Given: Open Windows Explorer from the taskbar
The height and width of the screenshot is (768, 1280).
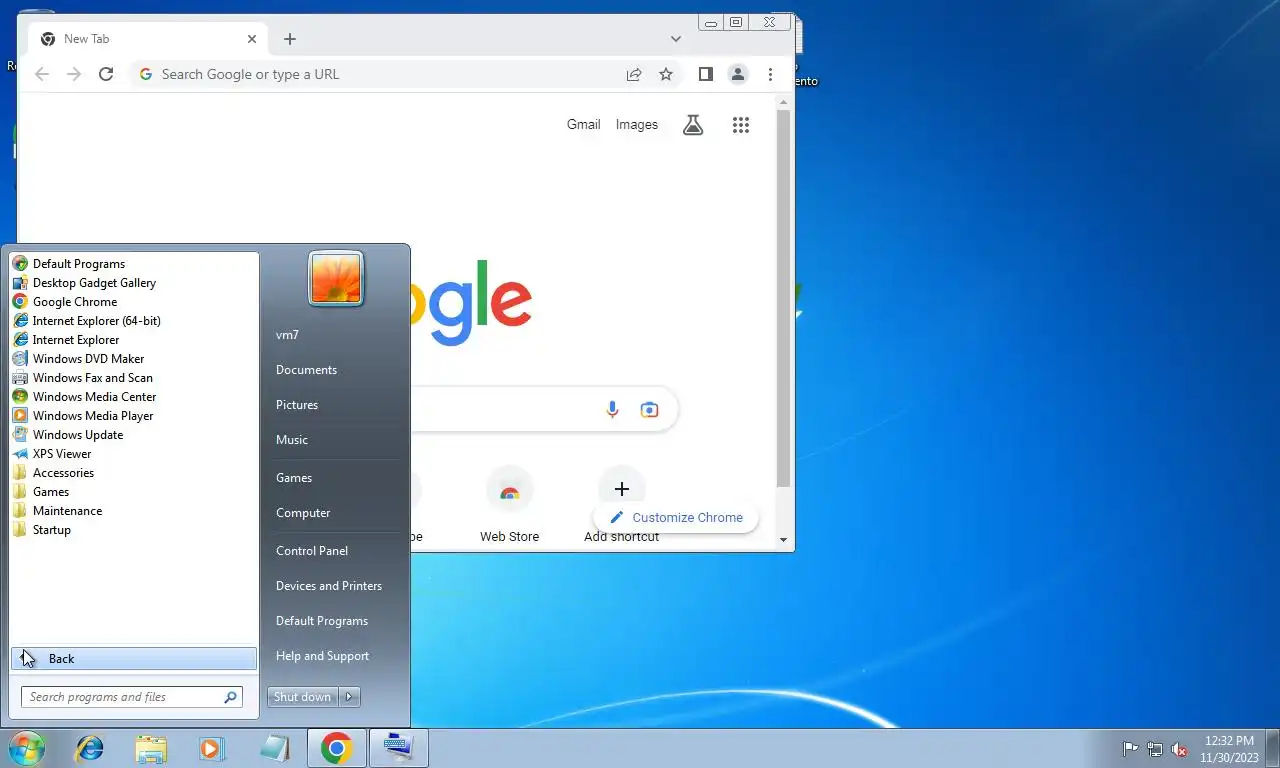Looking at the screenshot, I should [151, 748].
